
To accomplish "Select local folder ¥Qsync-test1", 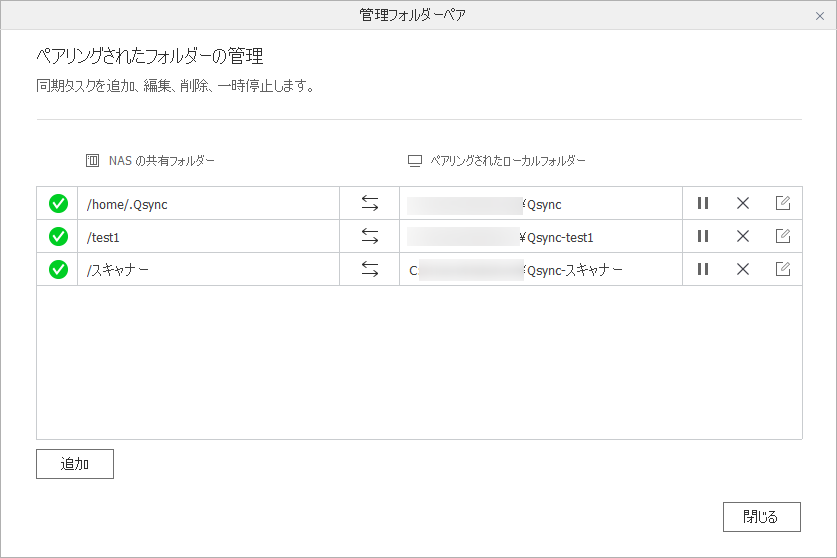I will (x=556, y=238).
